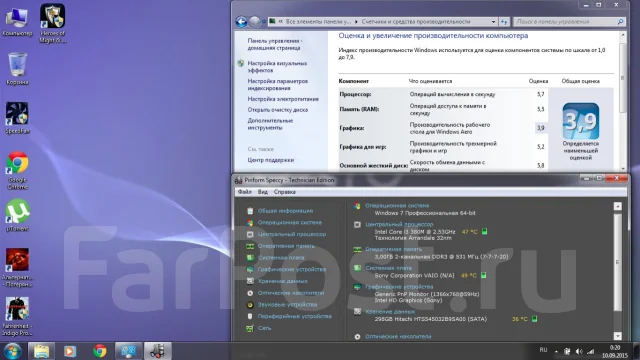The width and height of the screenshot is (640, 360).
Task: Select Центральный процессор in Speccy sidebar
Action: click(291, 234)
